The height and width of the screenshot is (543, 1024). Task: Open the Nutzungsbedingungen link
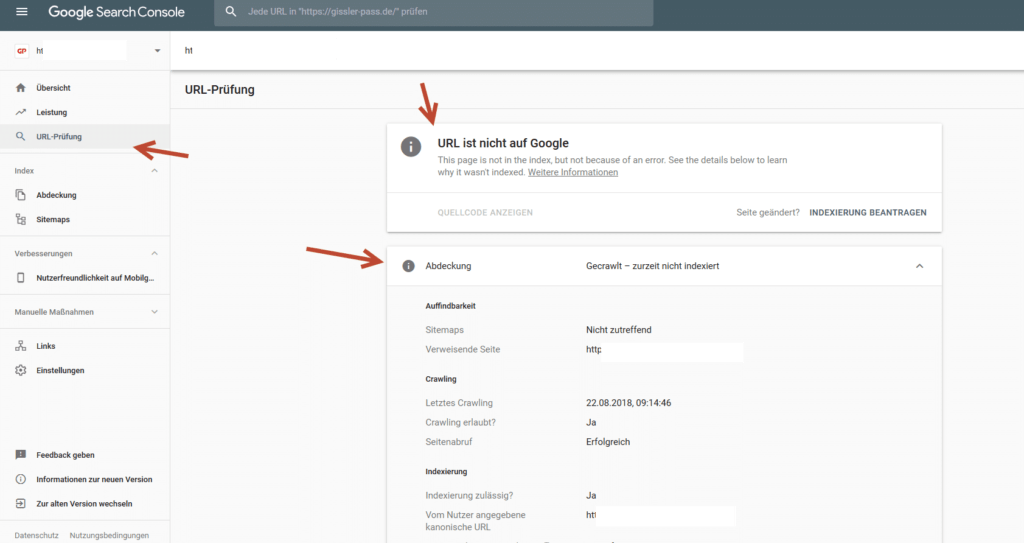[109, 535]
